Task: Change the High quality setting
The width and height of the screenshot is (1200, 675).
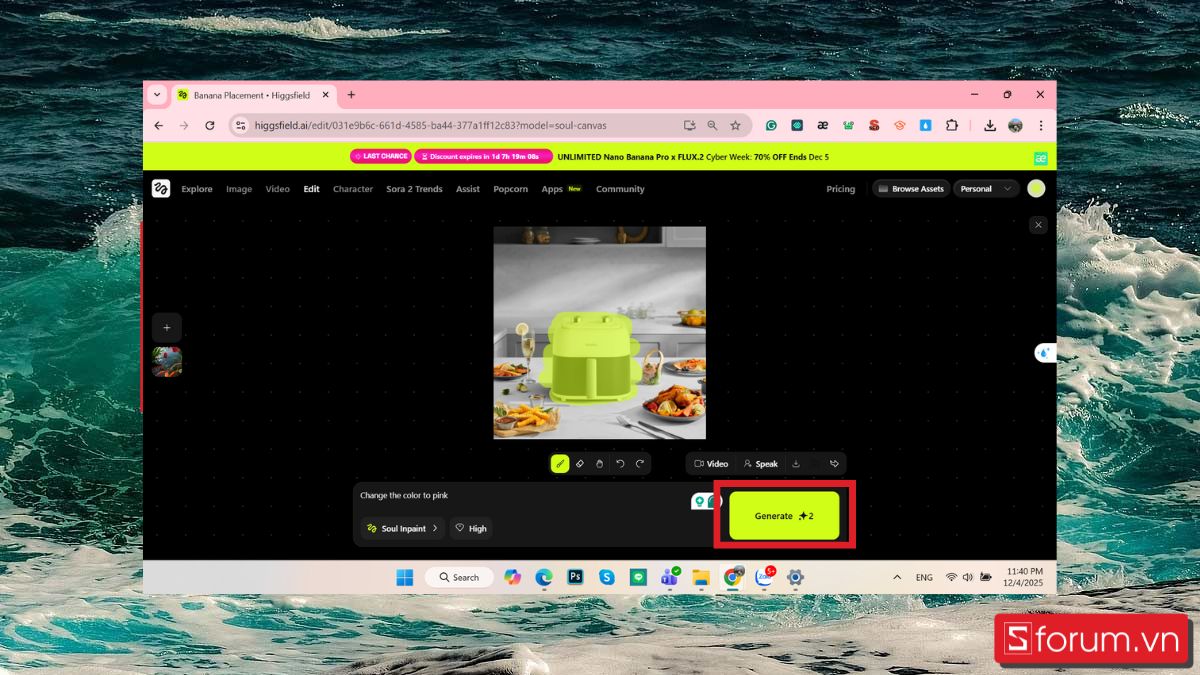Action: (x=471, y=528)
